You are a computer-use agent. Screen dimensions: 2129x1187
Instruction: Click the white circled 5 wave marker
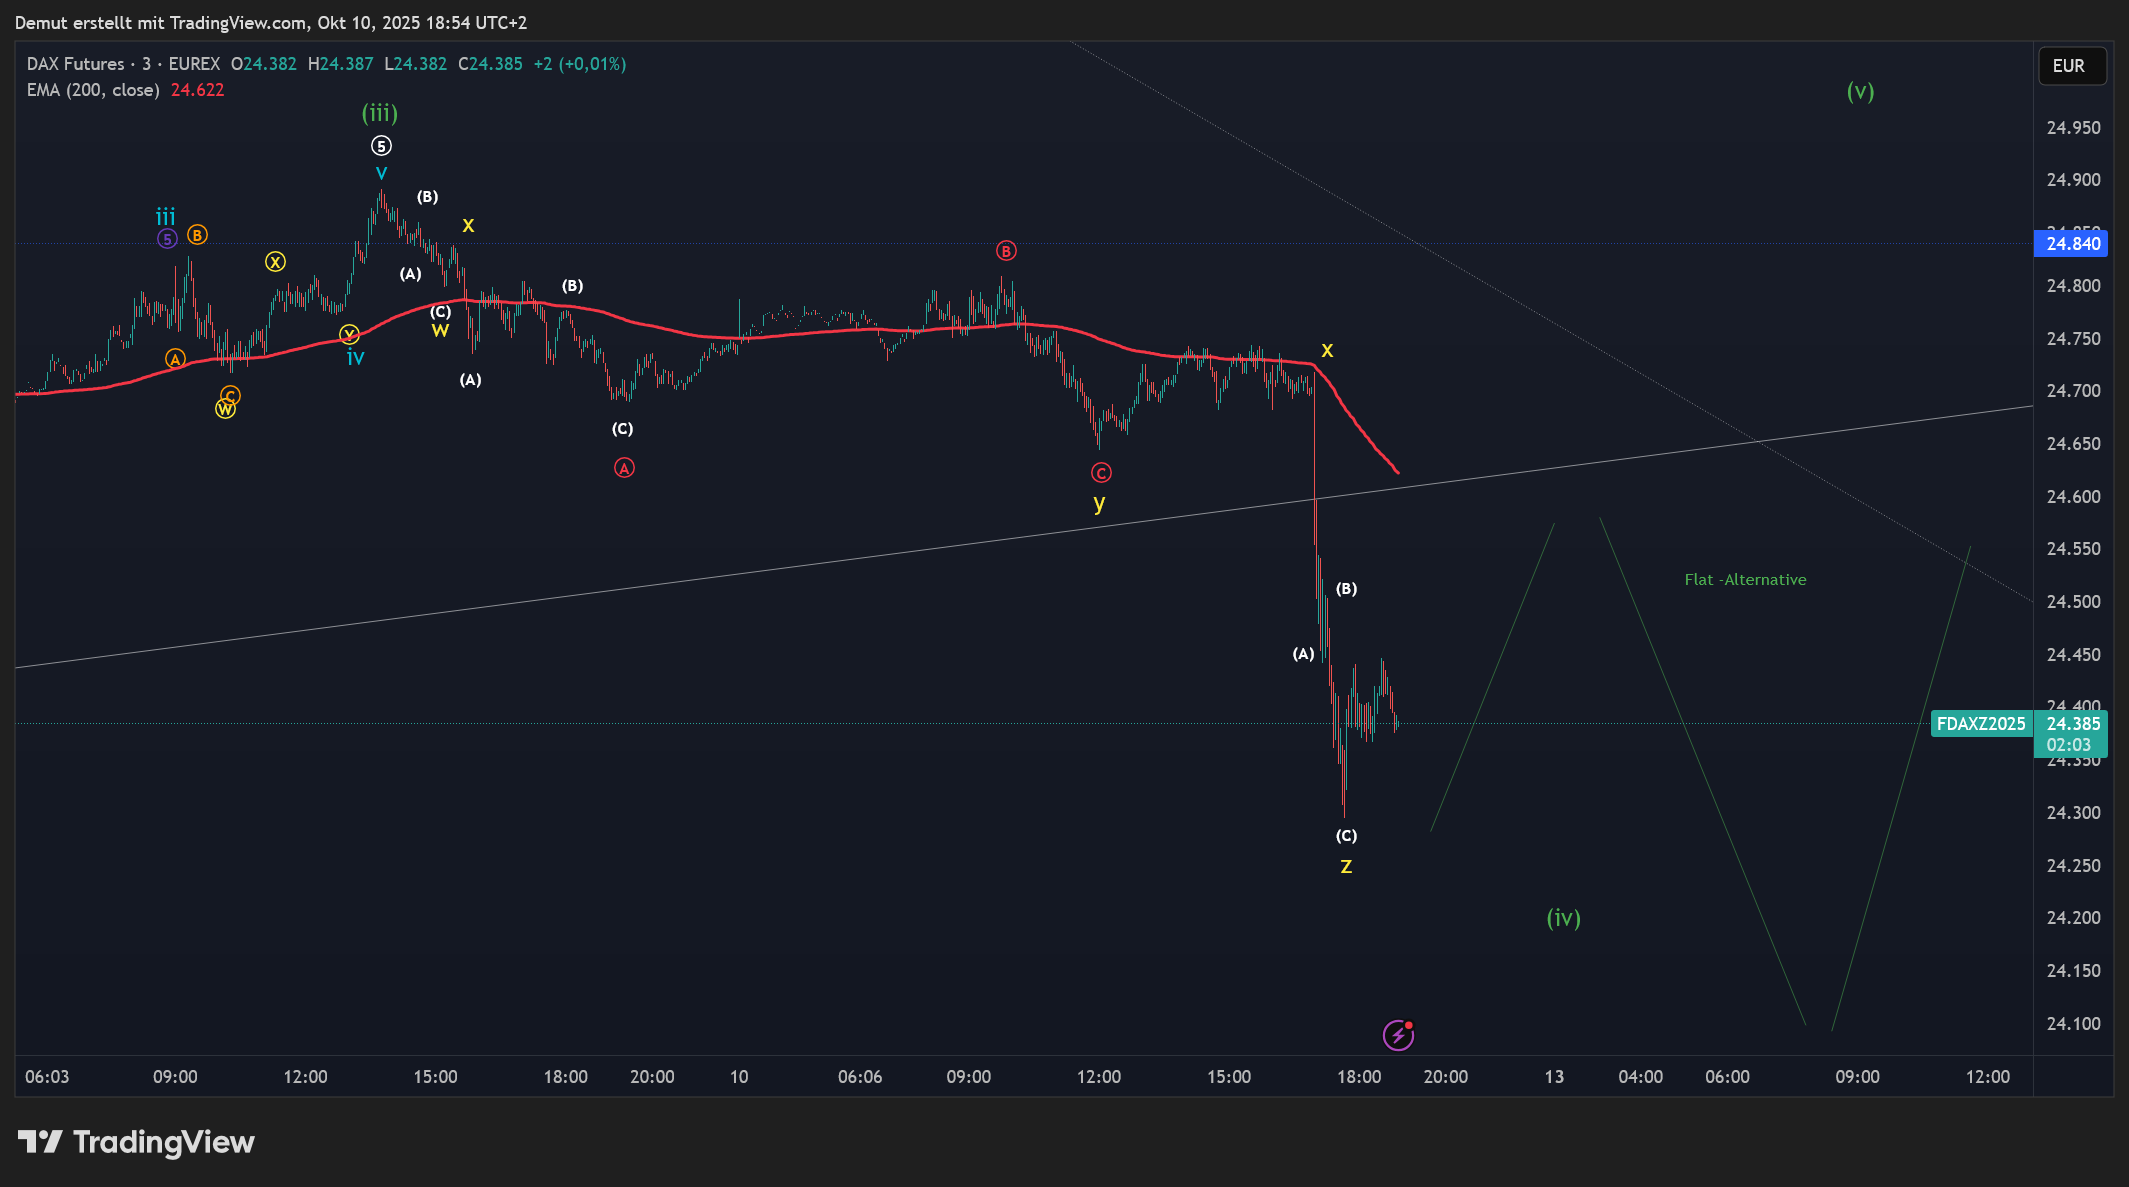381,146
